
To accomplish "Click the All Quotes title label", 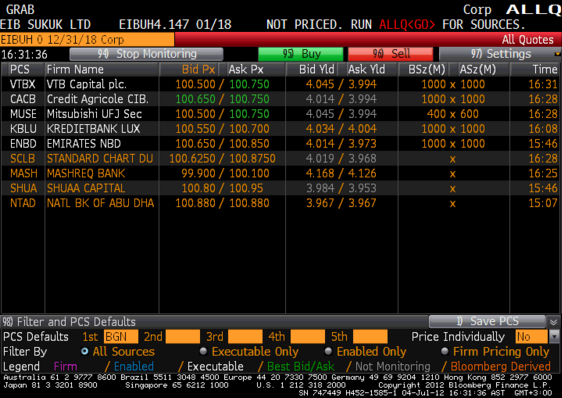I will tap(528, 39).
